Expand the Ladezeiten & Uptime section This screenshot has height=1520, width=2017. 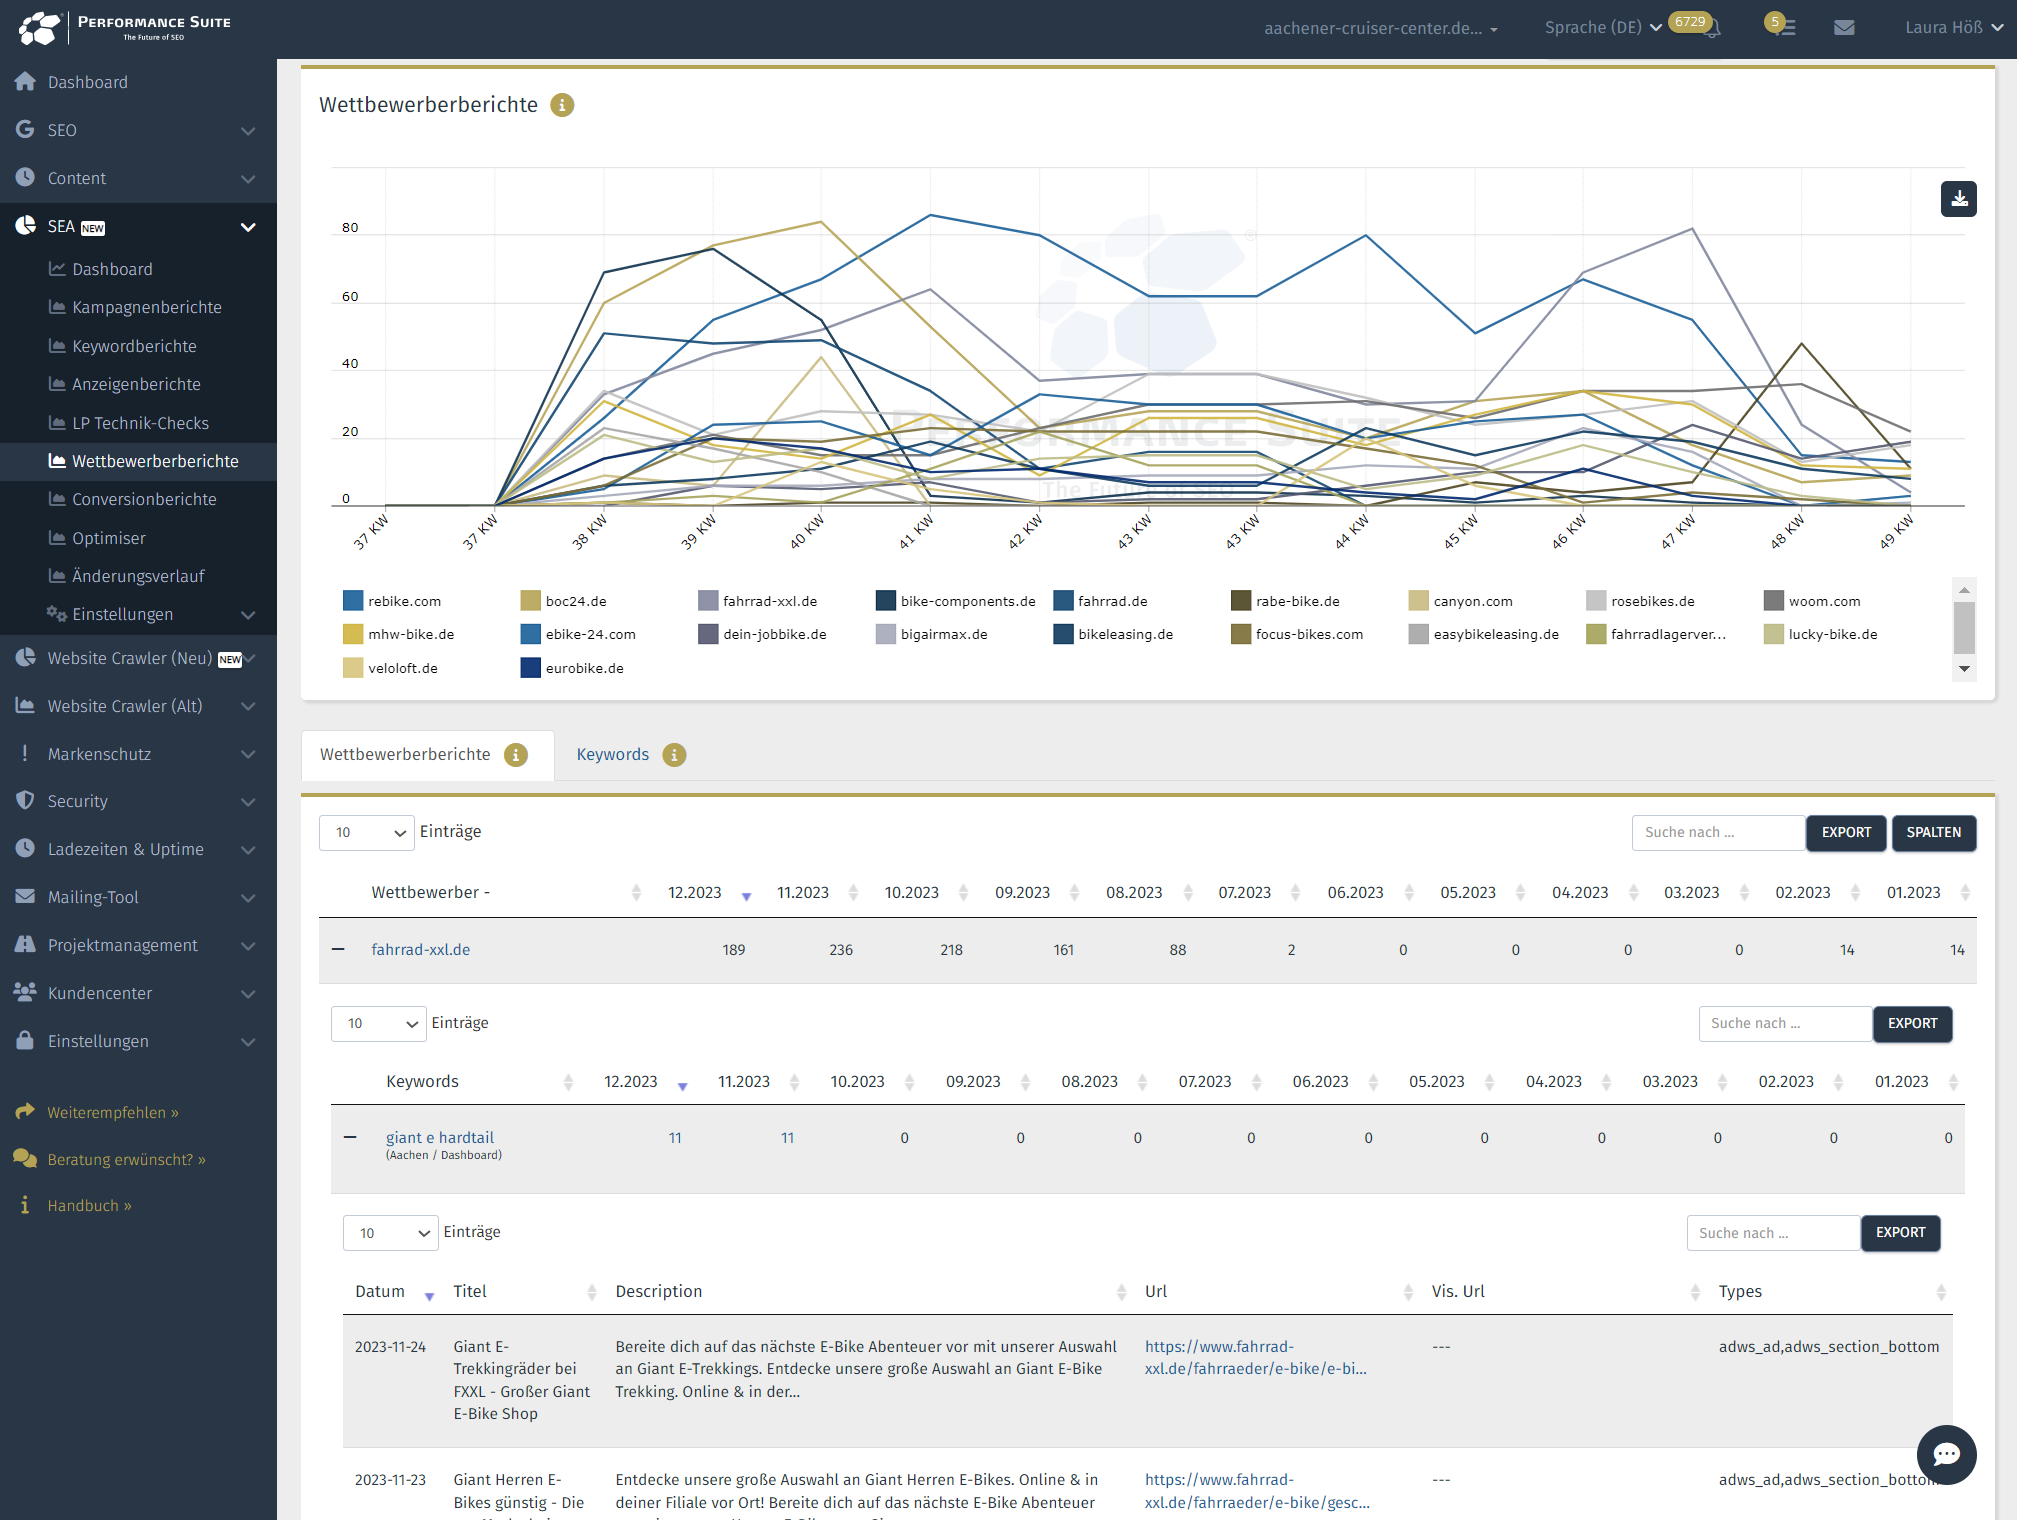pyautogui.click(x=138, y=849)
